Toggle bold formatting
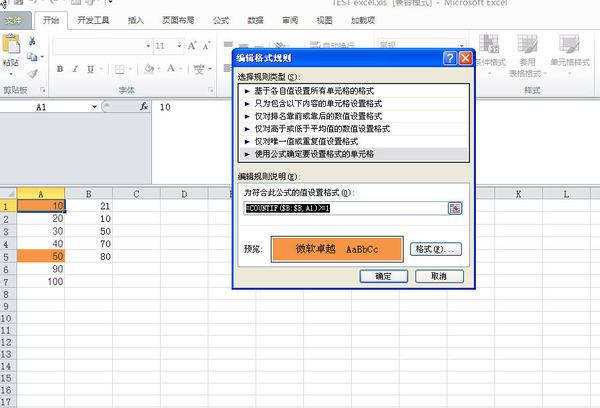This screenshot has width=600, height=408. [x=60, y=69]
